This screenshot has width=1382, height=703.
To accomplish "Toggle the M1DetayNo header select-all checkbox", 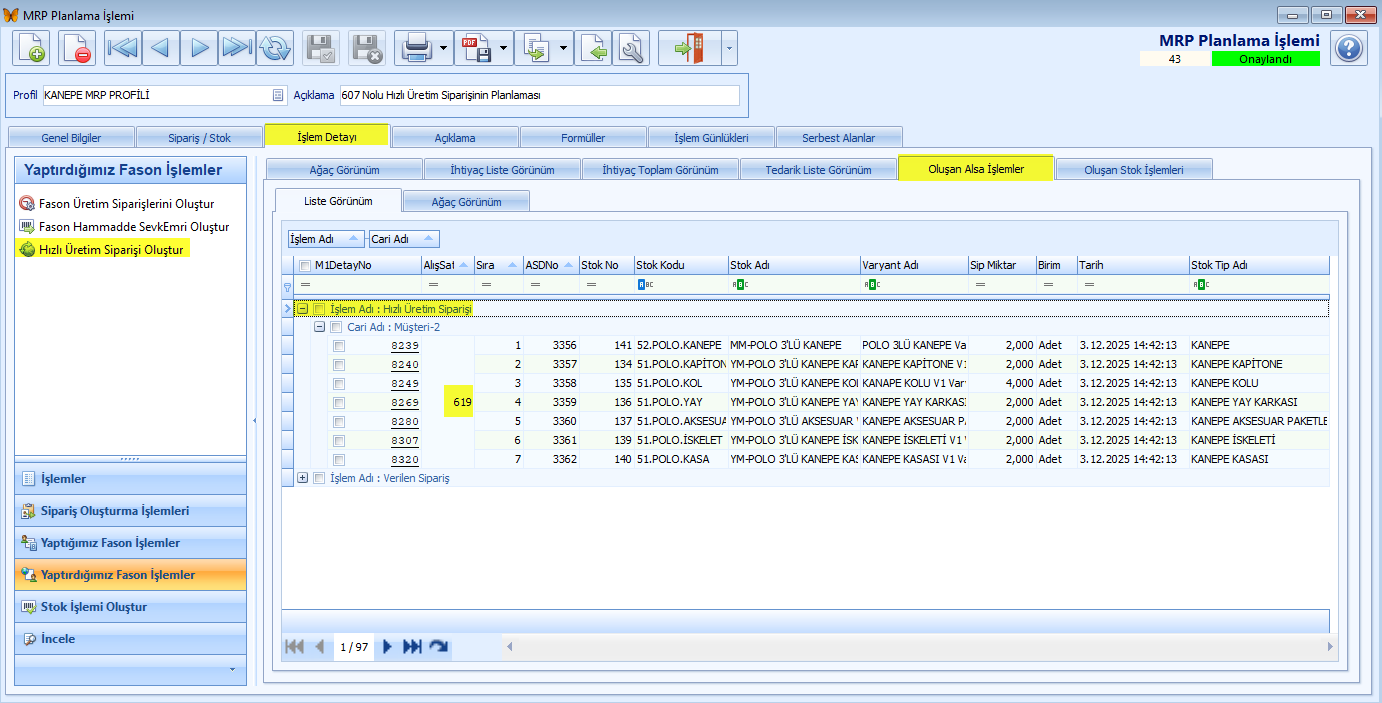I will tap(304, 266).
